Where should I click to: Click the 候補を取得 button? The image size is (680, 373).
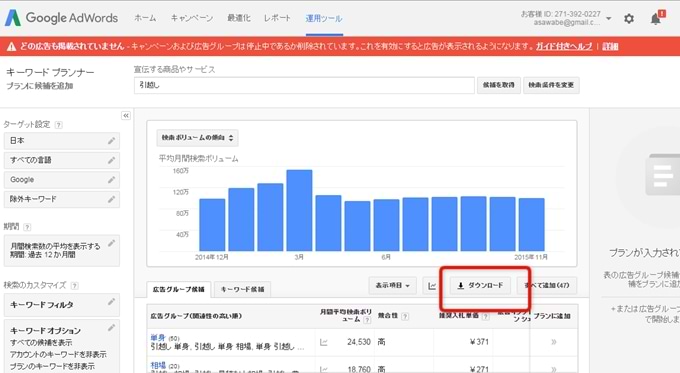pos(499,85)
